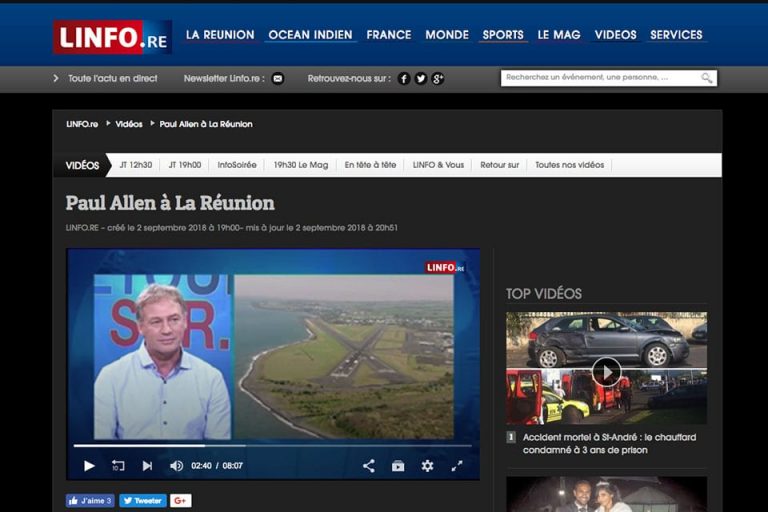768x512 pixels.
Task: Click the briefcase icon in the player controls
Action: click(x=398, y=465)
